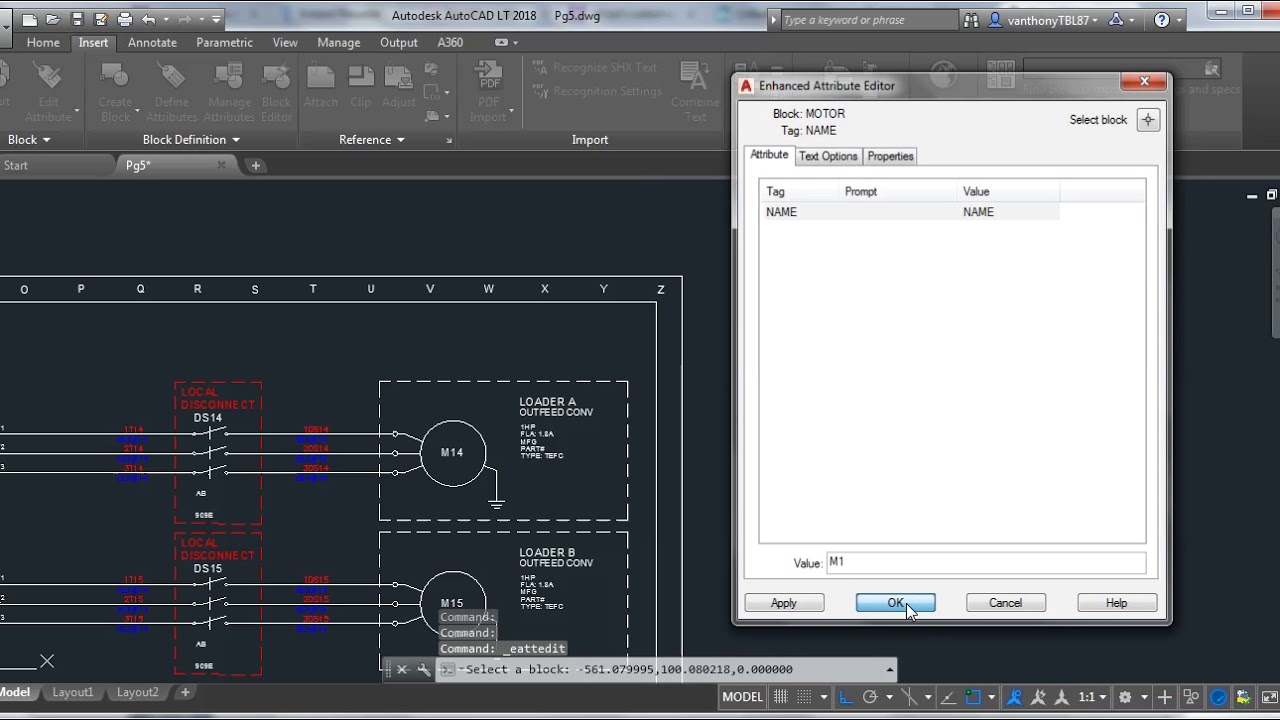This screenshot has height=720, width=1280.
Task: Select the NAME row in attribute list
Action: [x=910, y=212]
